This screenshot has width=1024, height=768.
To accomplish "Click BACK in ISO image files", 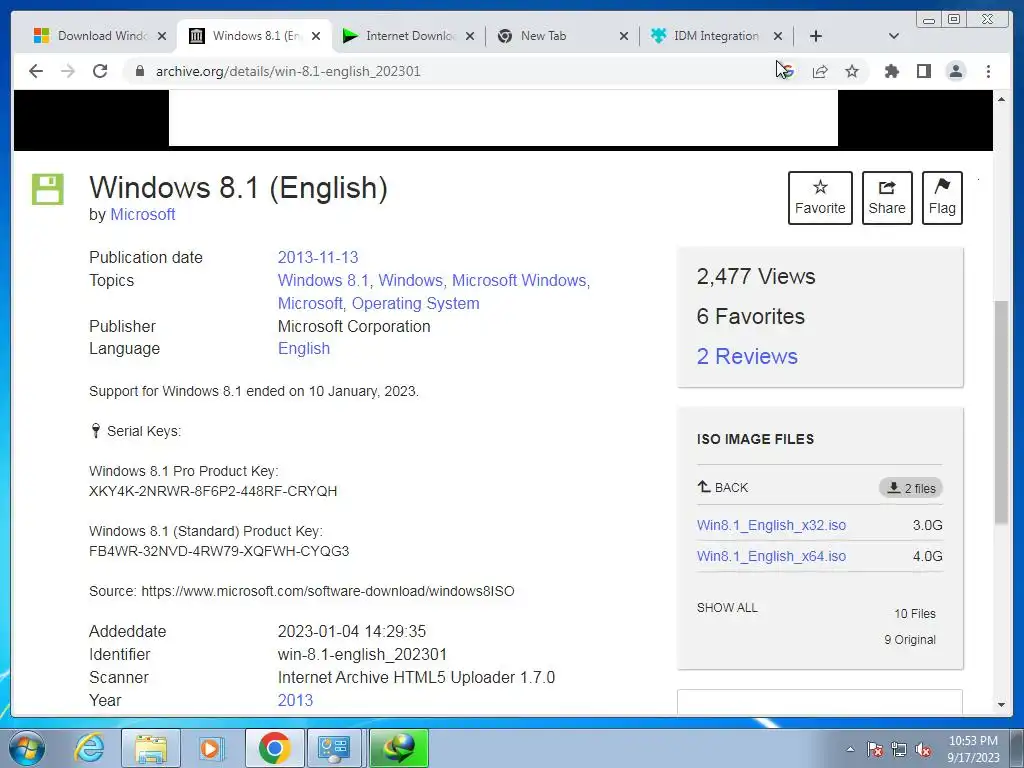I will 722,487.
